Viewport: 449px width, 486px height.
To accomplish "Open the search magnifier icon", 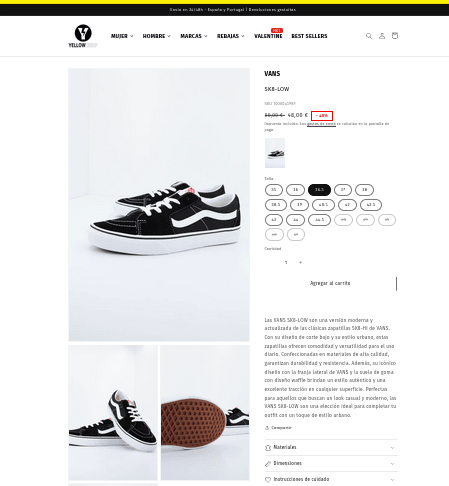I will (369, 36).
